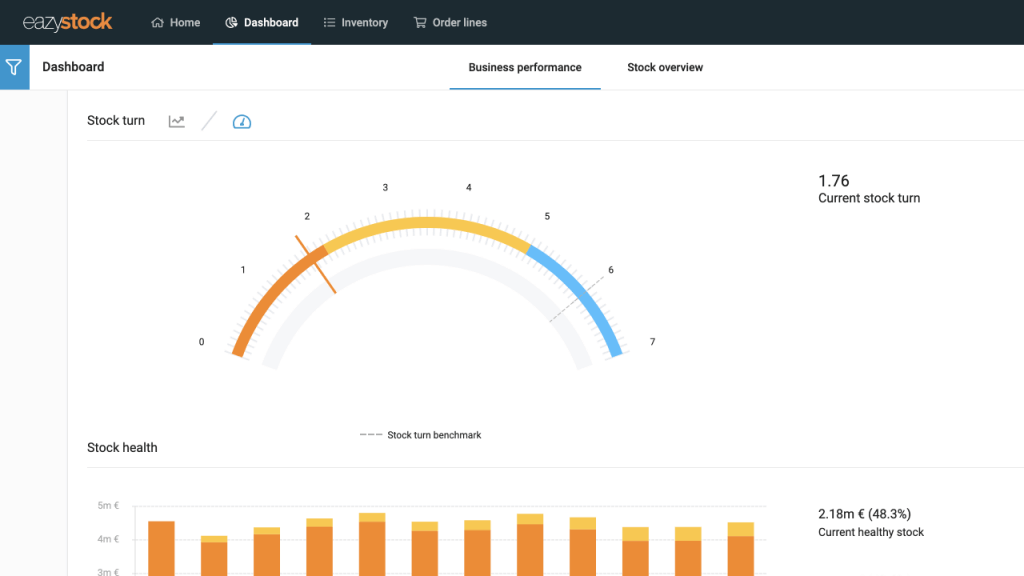Switch to the Stock overview tab
The width and height of the screenshot is (1024, 576).
tap(663, 67)
